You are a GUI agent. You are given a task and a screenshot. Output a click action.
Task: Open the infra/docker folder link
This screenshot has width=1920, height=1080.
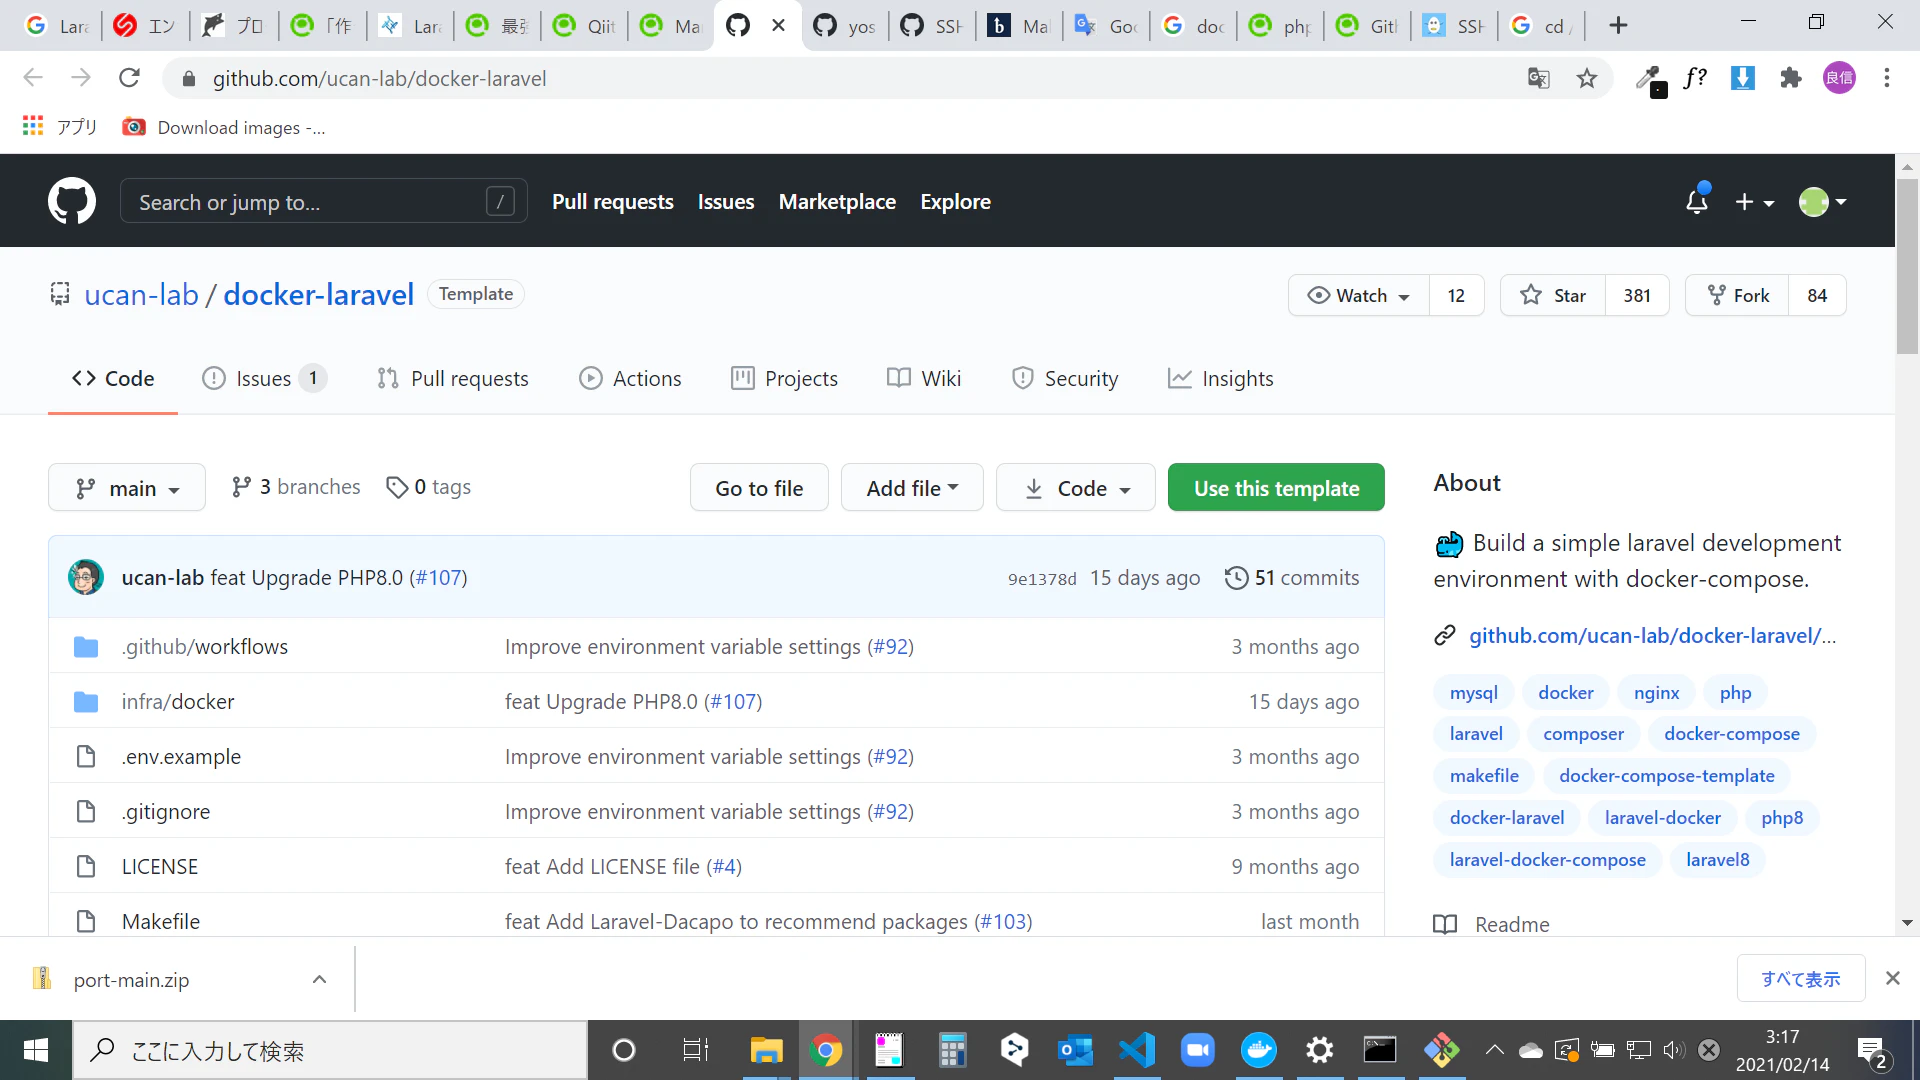[x=178, y=702]
